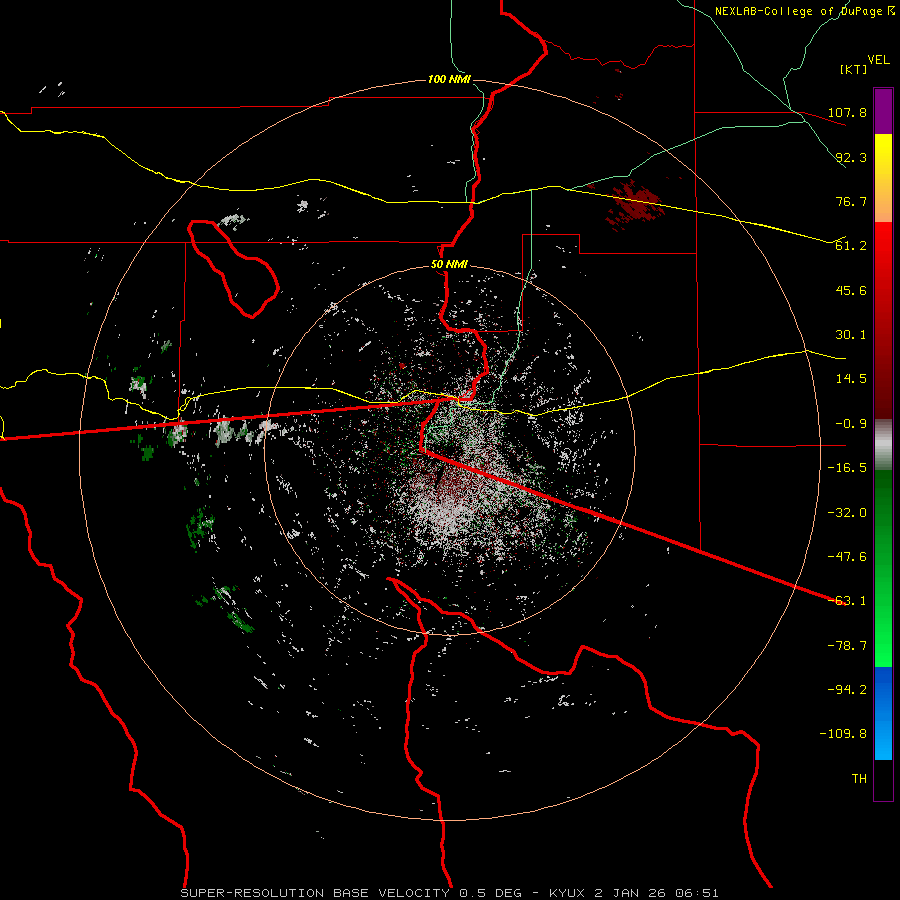The height and width of the screenshot is (900, 900).
Task: Click the VEL legend title
Action: click(x=878, y=60)
